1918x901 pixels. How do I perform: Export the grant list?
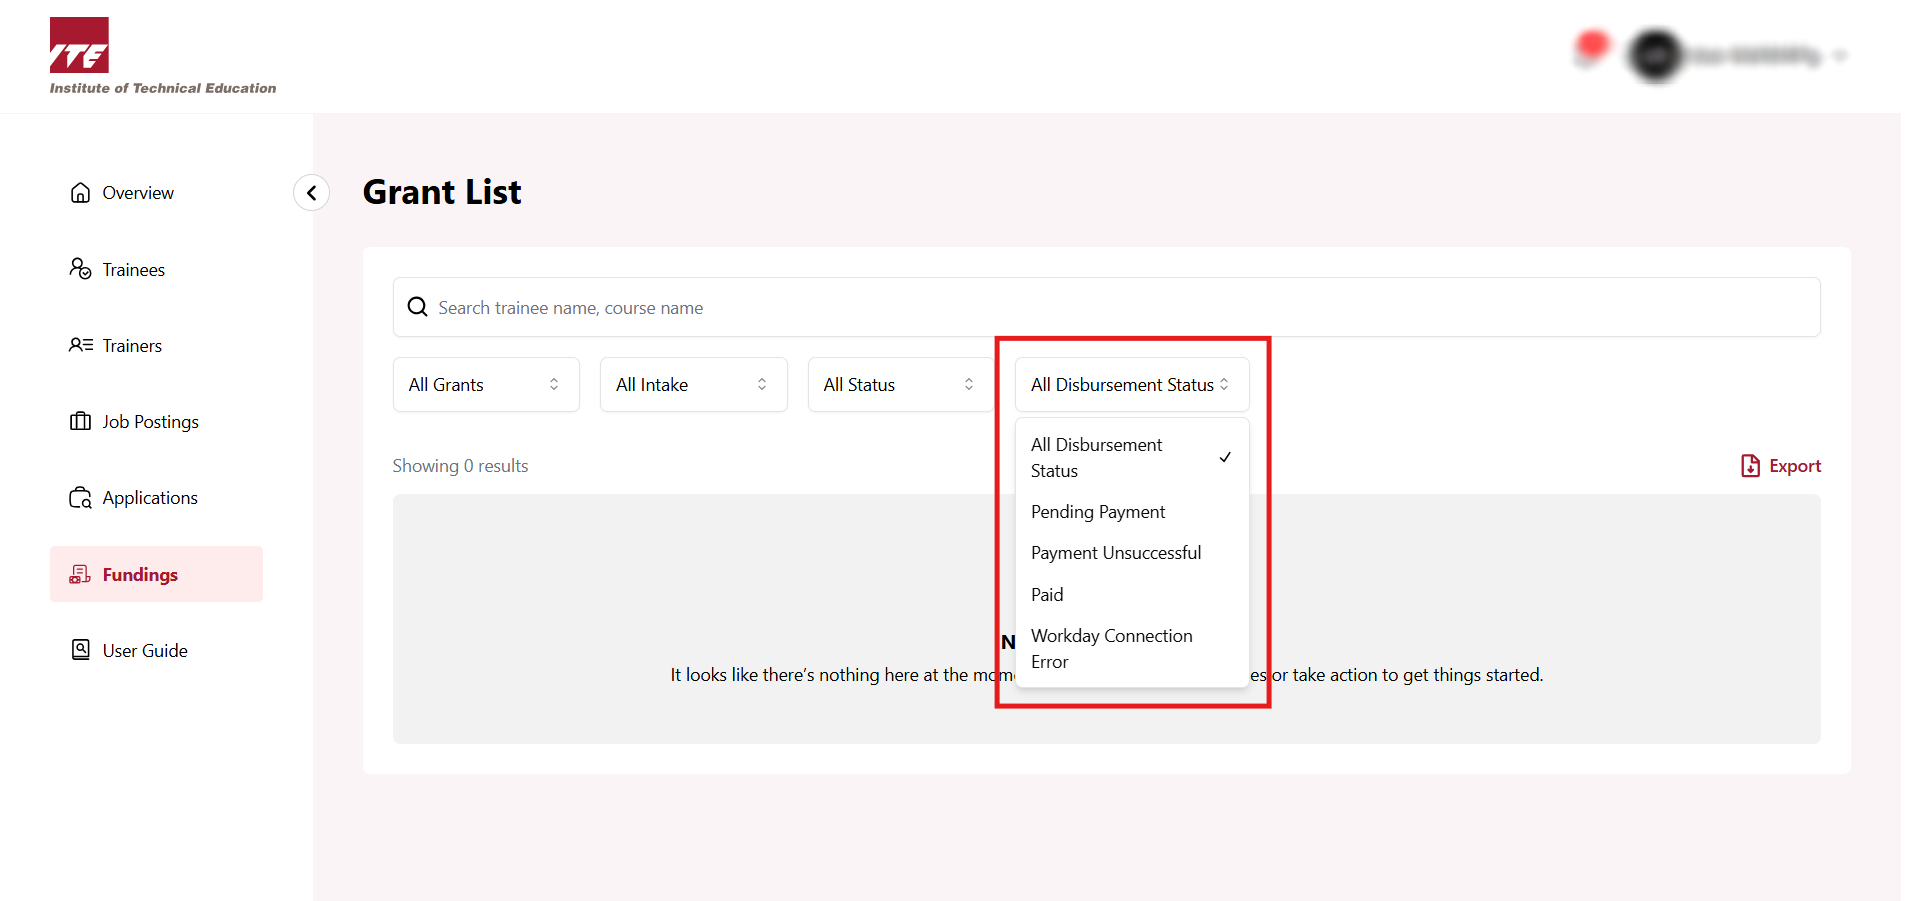point(1781,466)
